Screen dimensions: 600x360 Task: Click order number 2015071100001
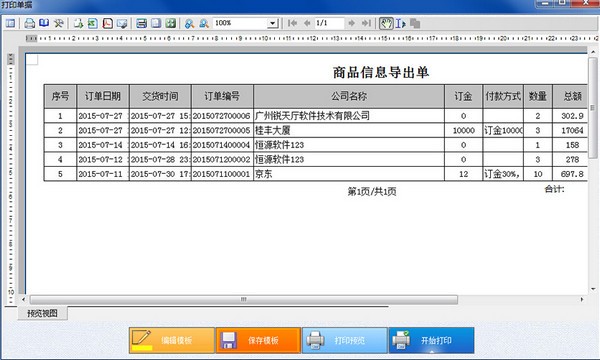point(221,174)
